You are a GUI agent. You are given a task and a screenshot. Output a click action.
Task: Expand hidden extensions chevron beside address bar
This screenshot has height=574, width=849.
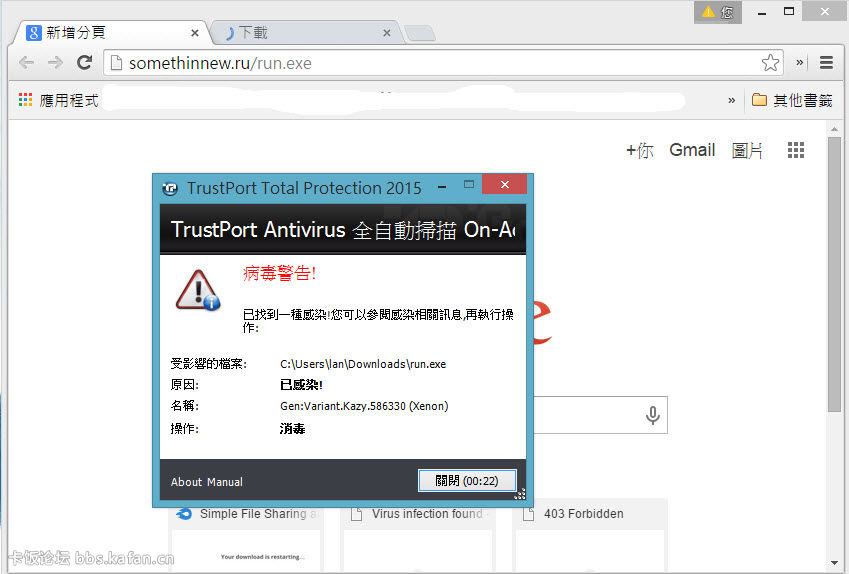point(800,63)
